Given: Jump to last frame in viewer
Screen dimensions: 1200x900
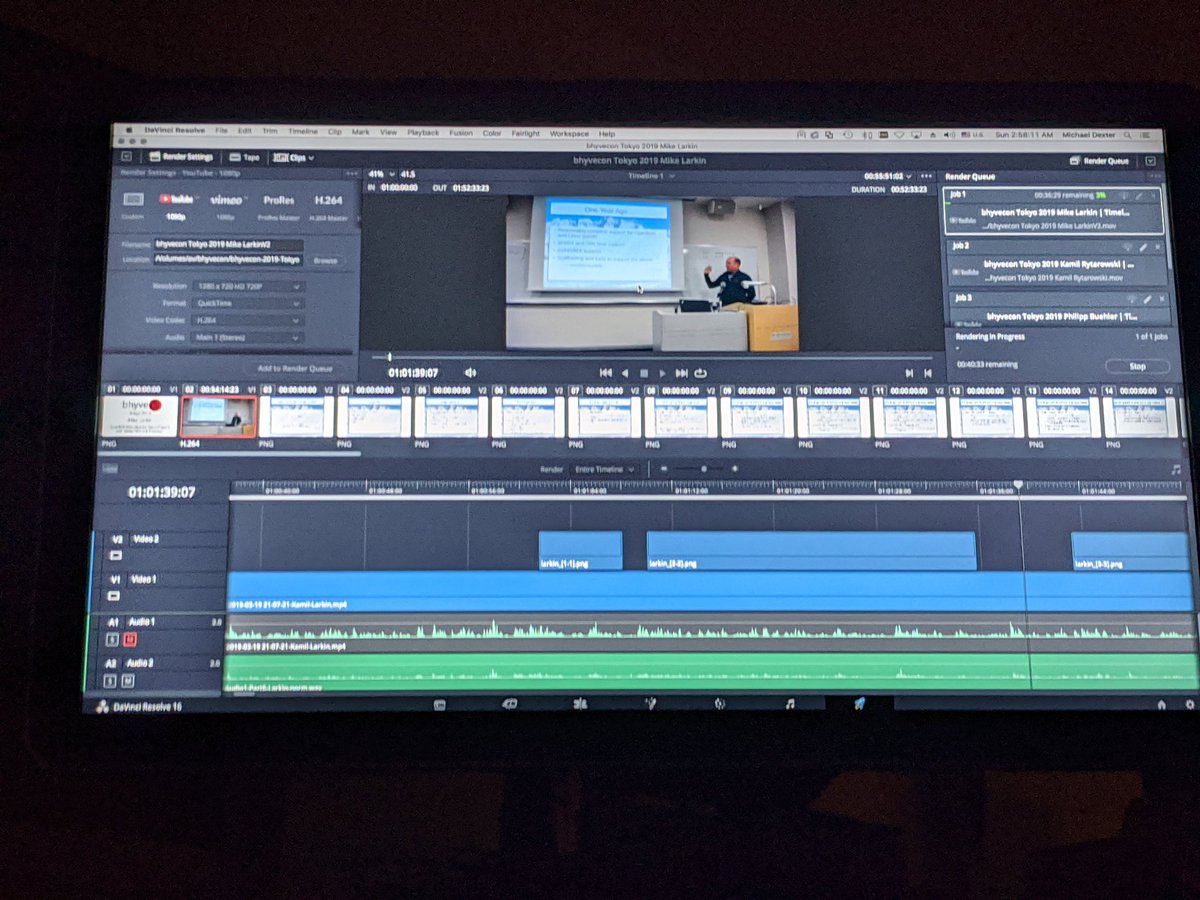Looking at the screenshot, I should pos(681,373).
